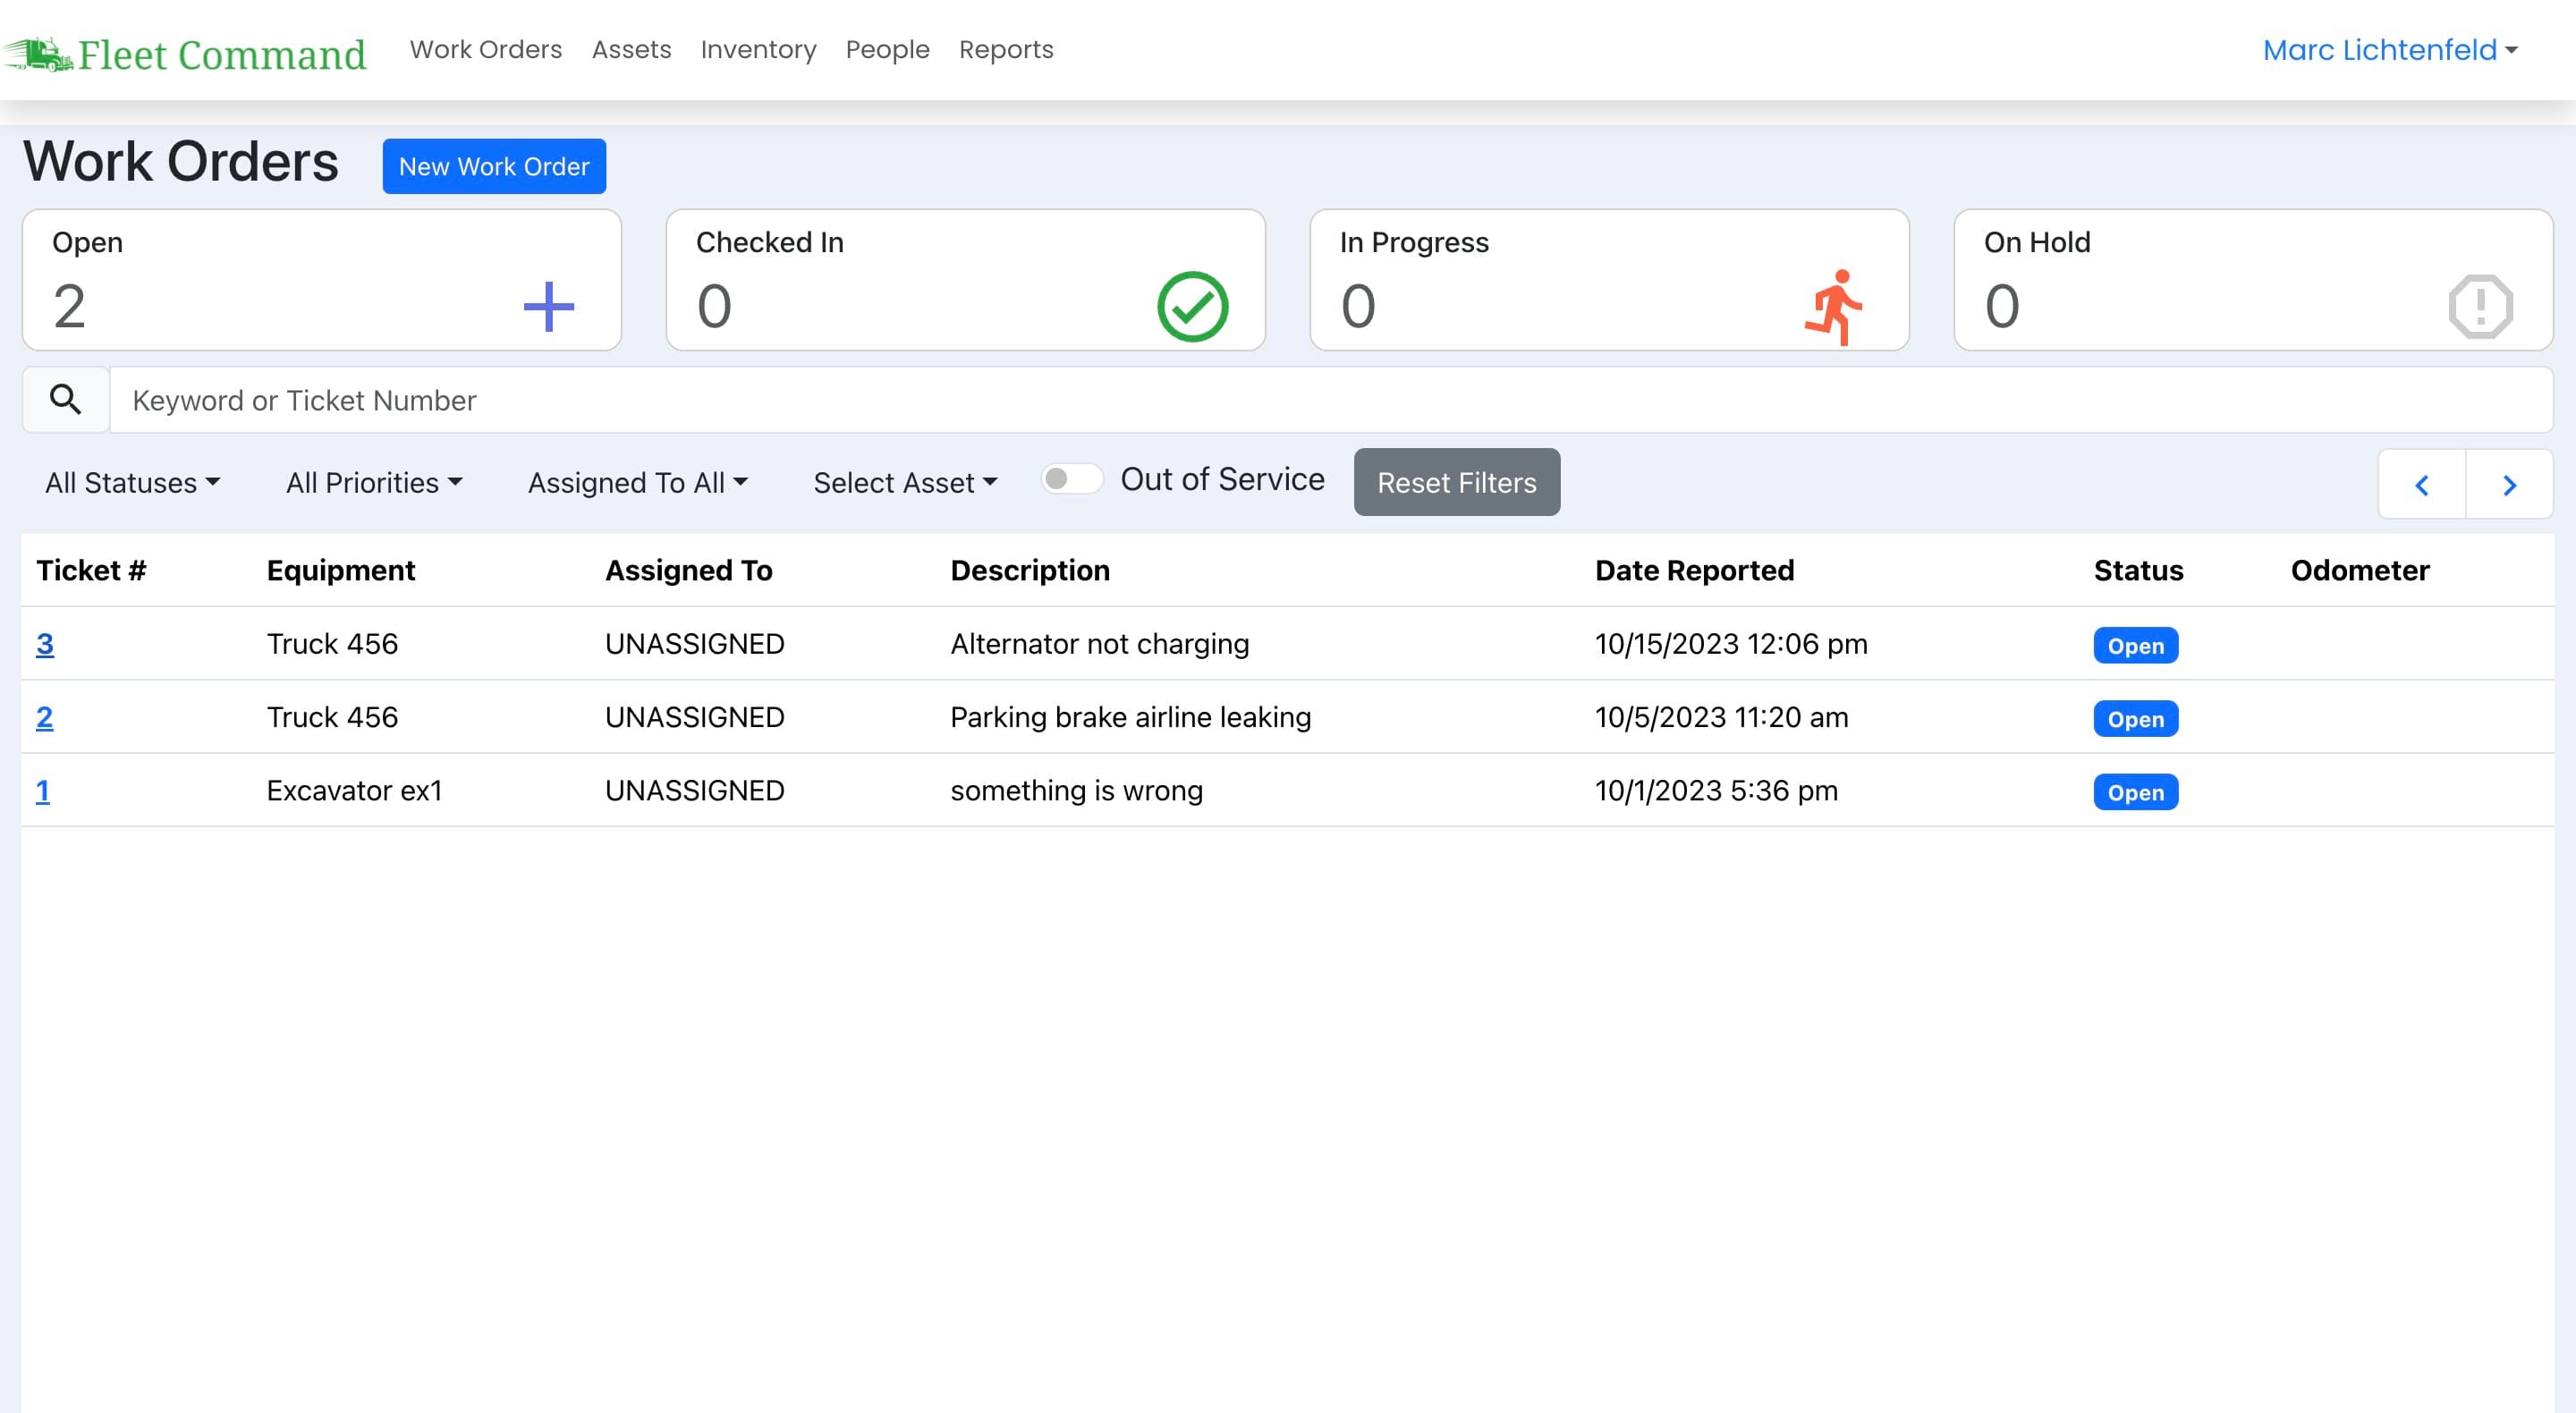Switch to the Reports page

[1006, 49]
